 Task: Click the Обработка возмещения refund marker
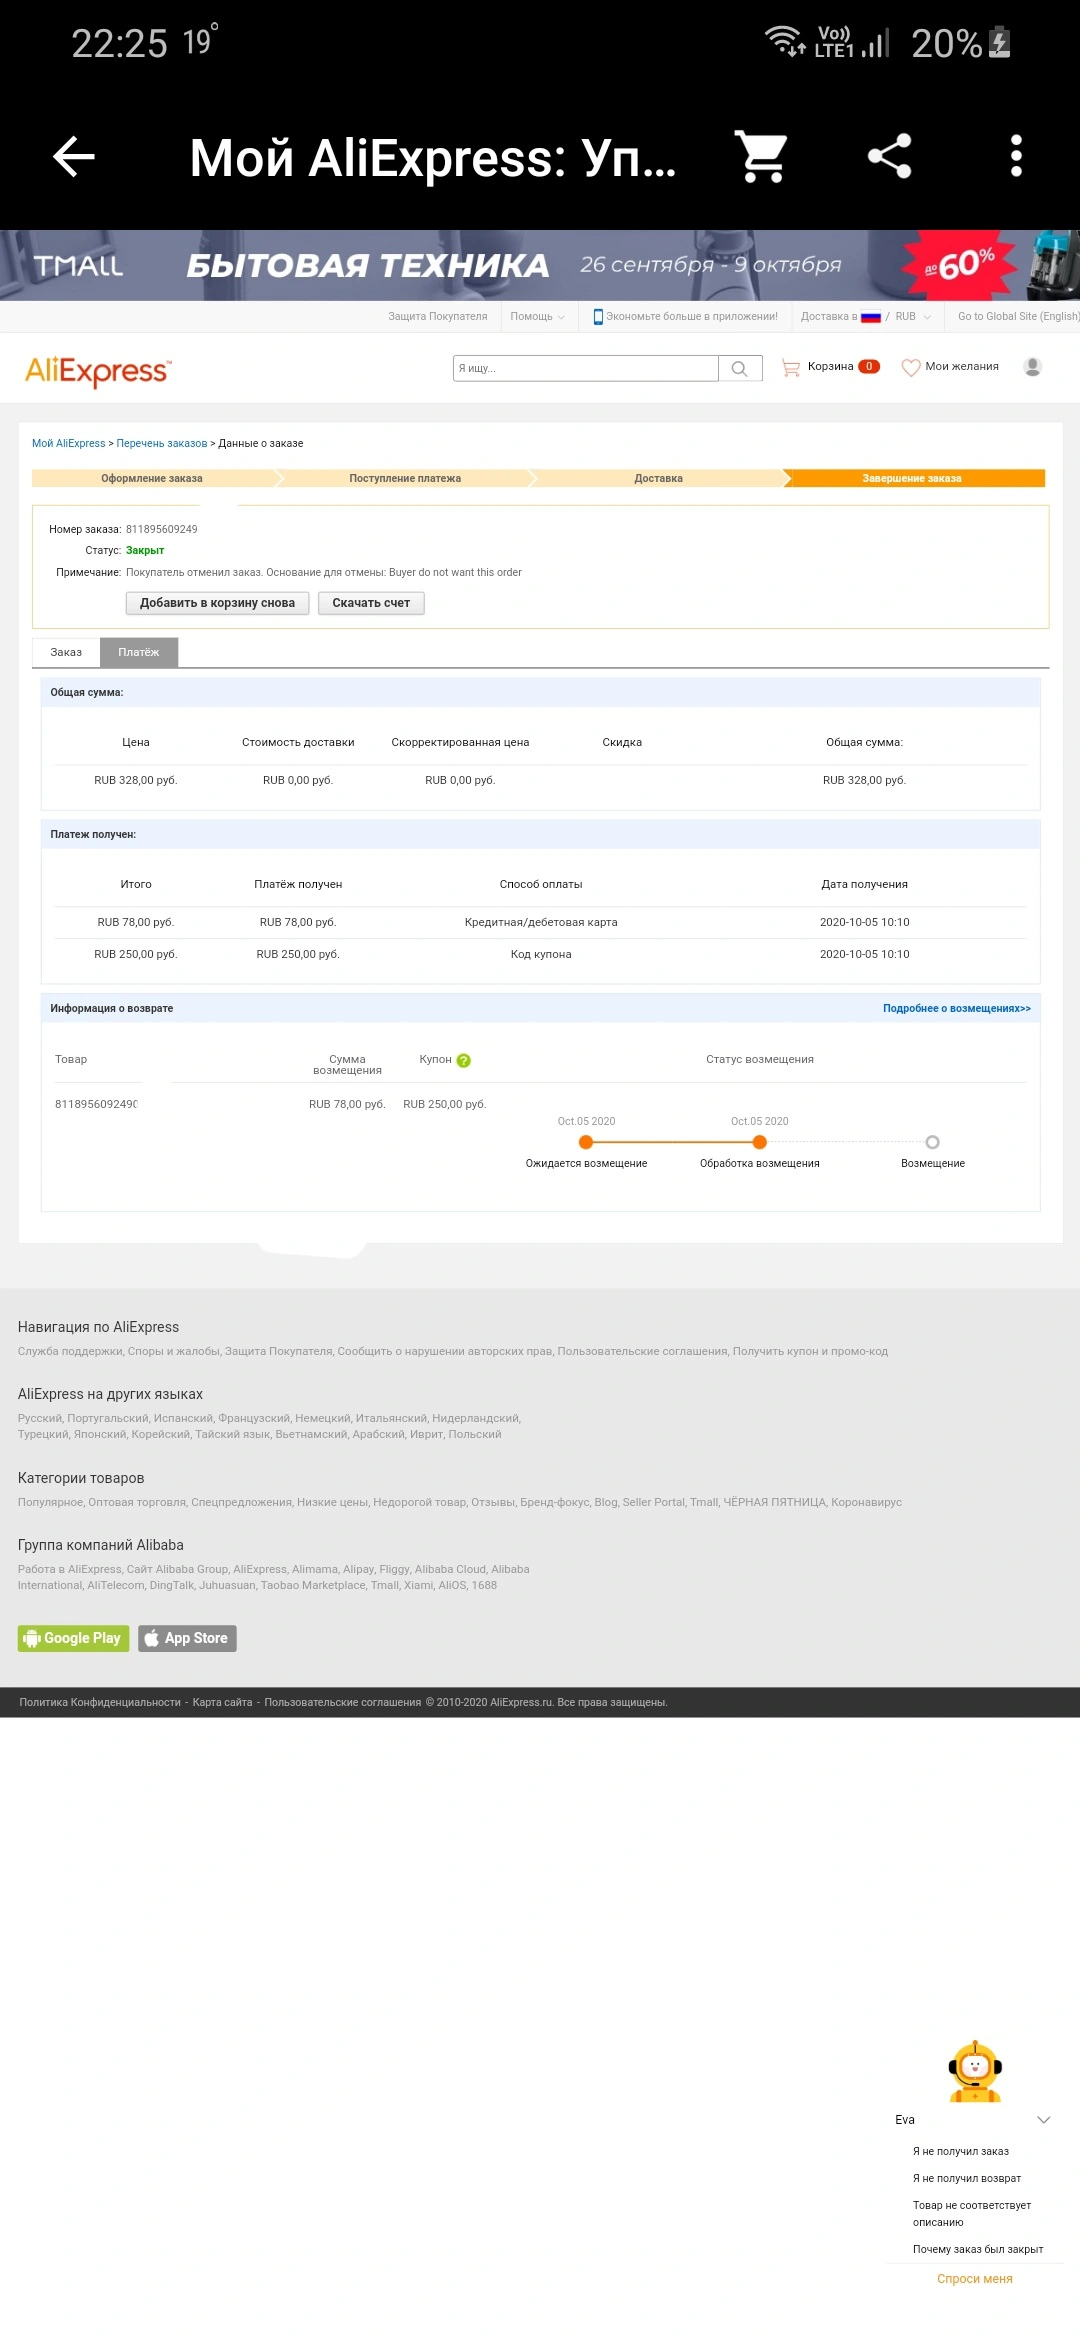point(759,1142)
